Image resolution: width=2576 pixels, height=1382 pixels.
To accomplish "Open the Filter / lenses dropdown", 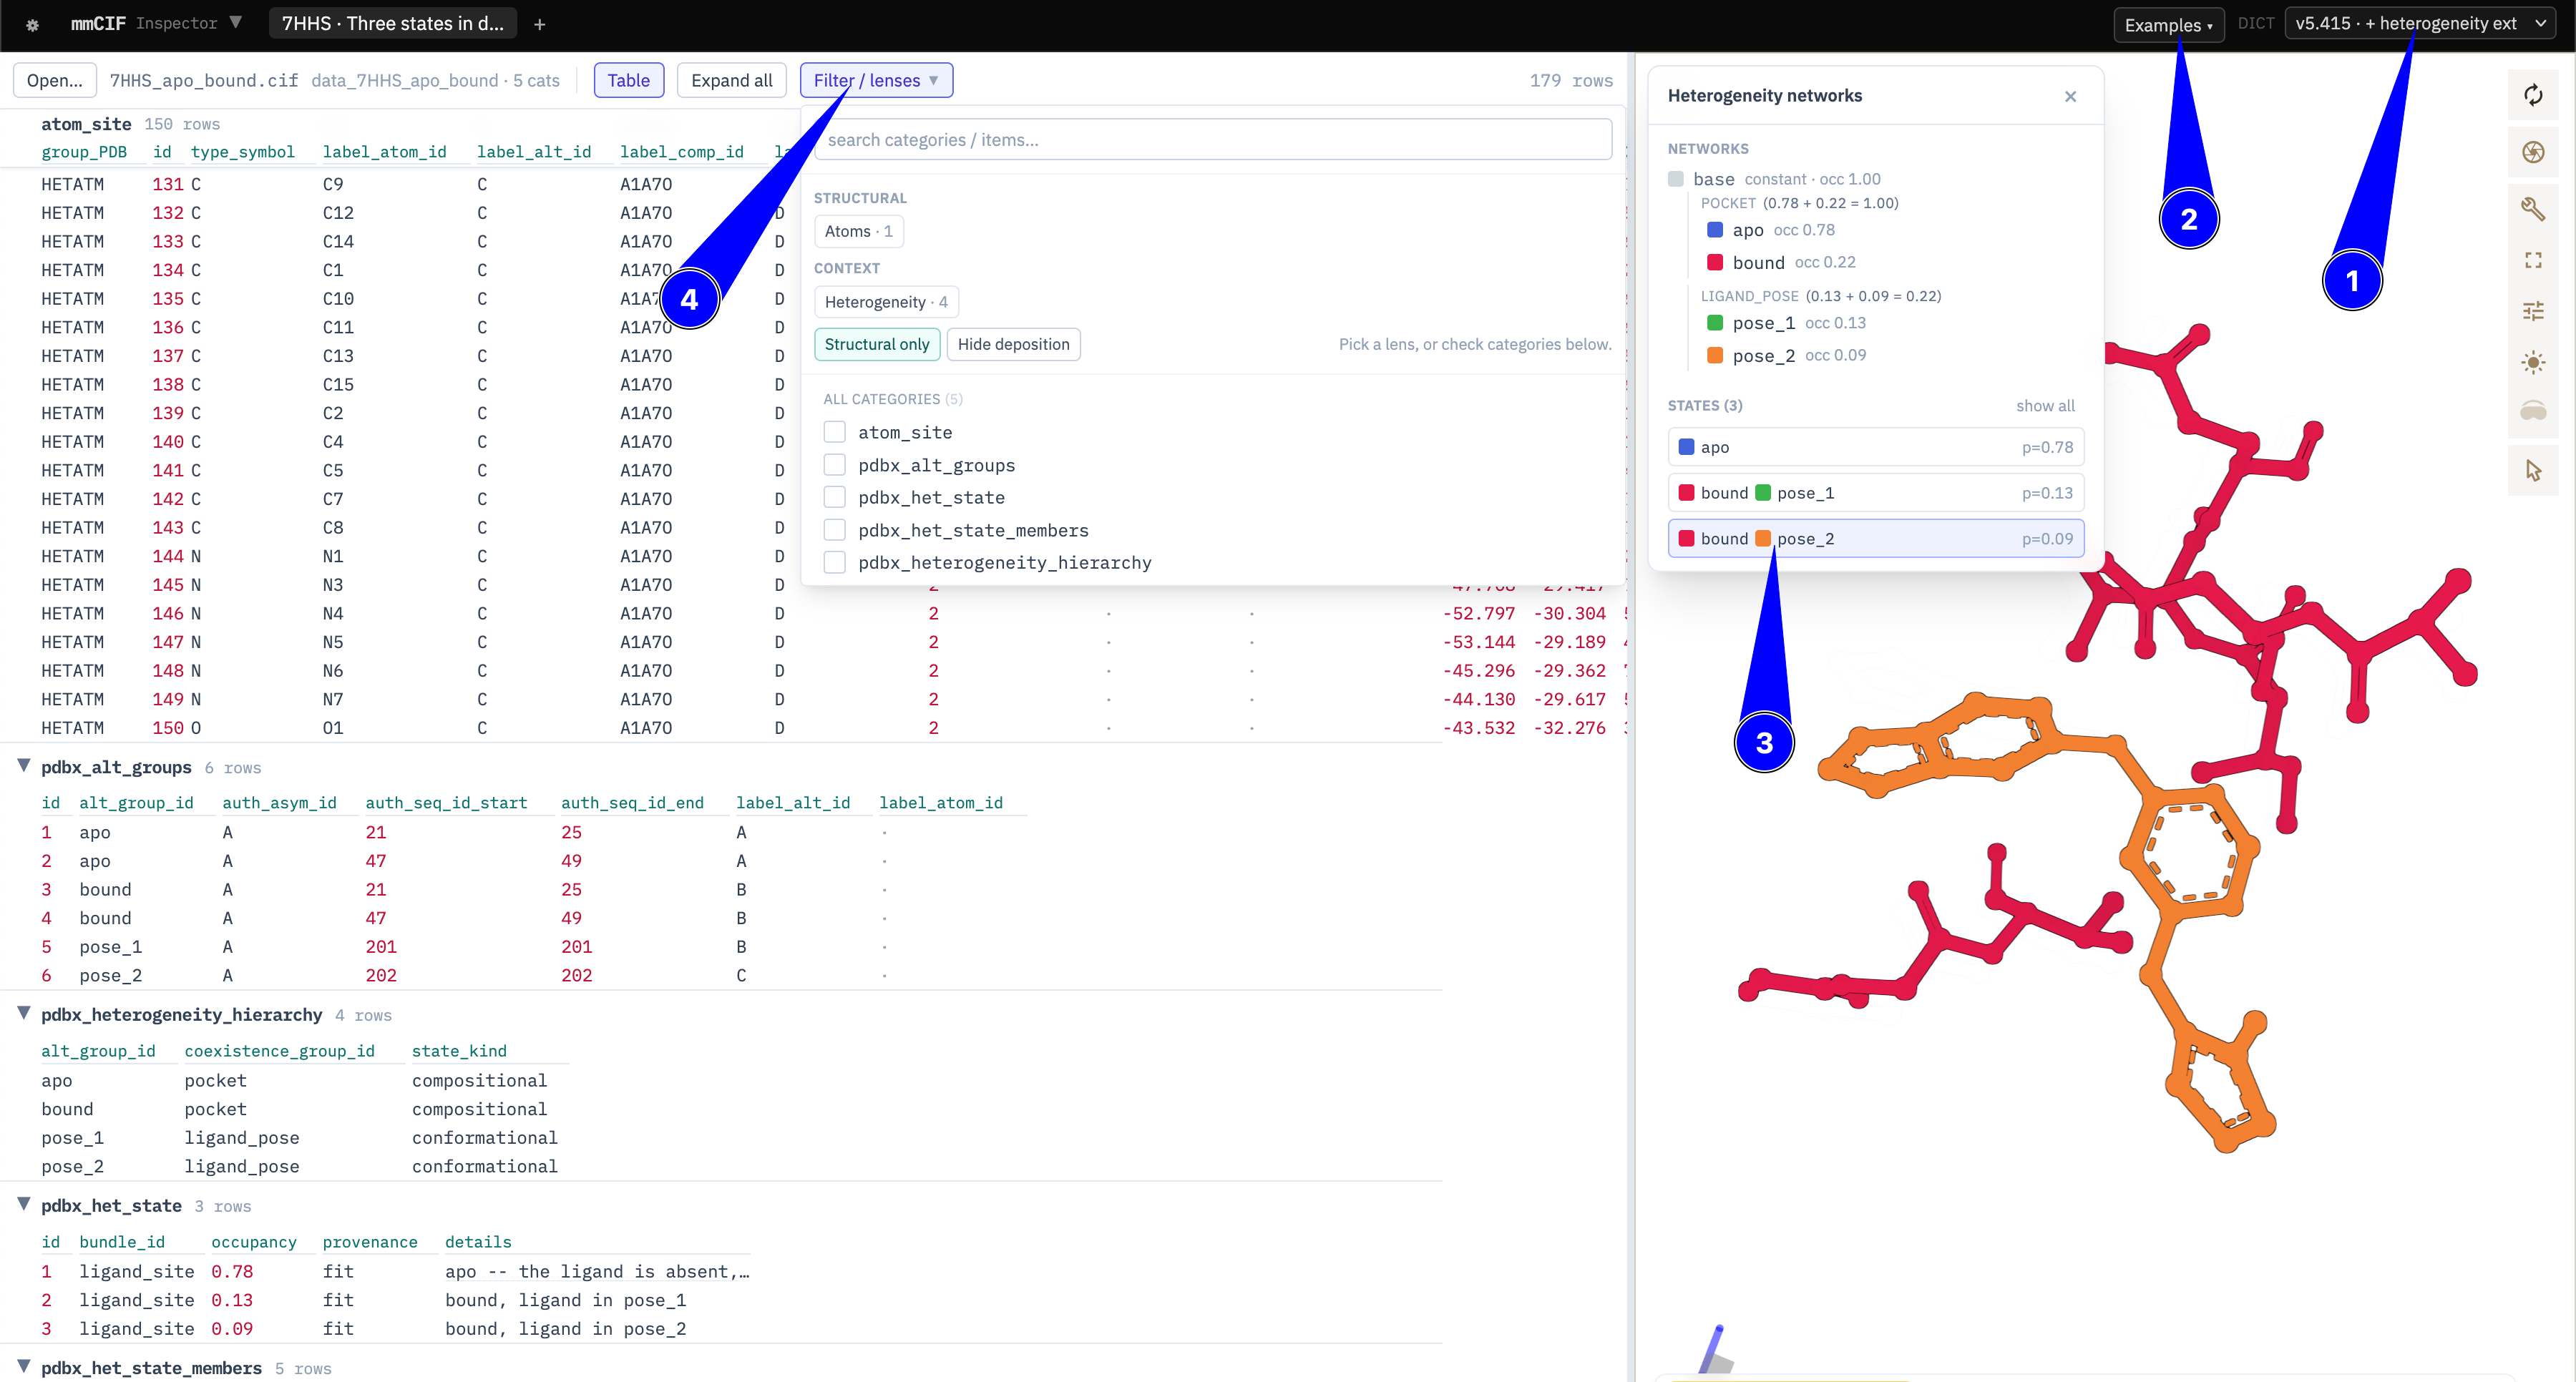I will (876, 80).
